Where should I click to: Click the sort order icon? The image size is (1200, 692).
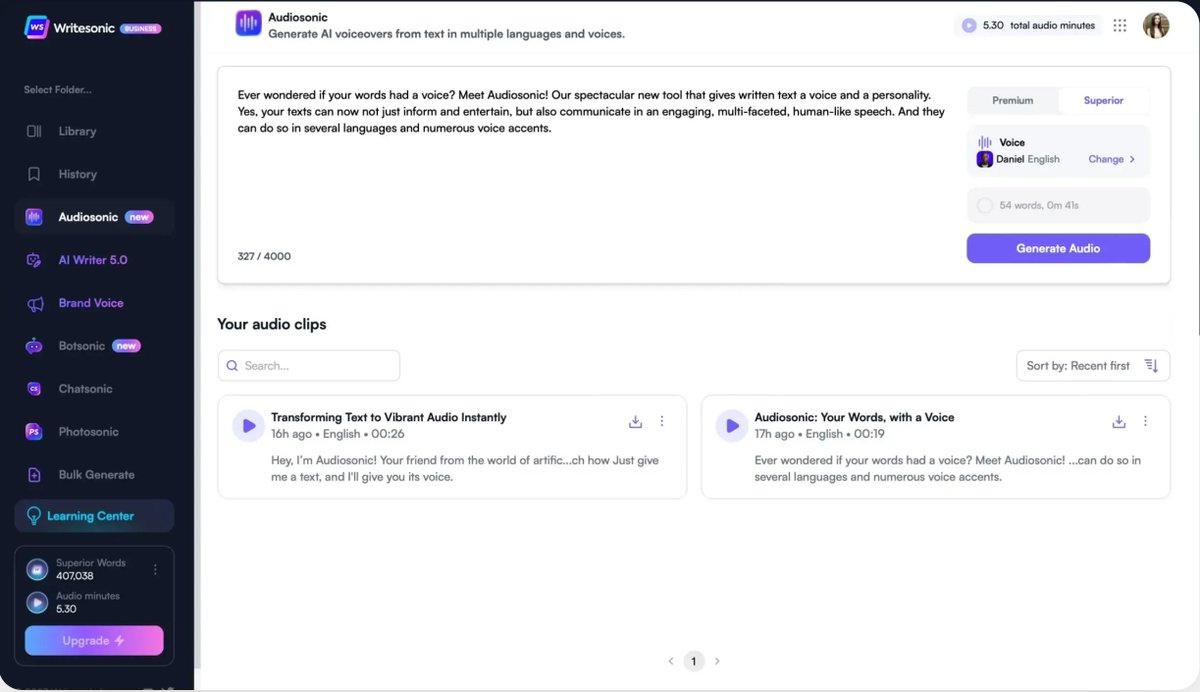click(x=1151, y=366)
